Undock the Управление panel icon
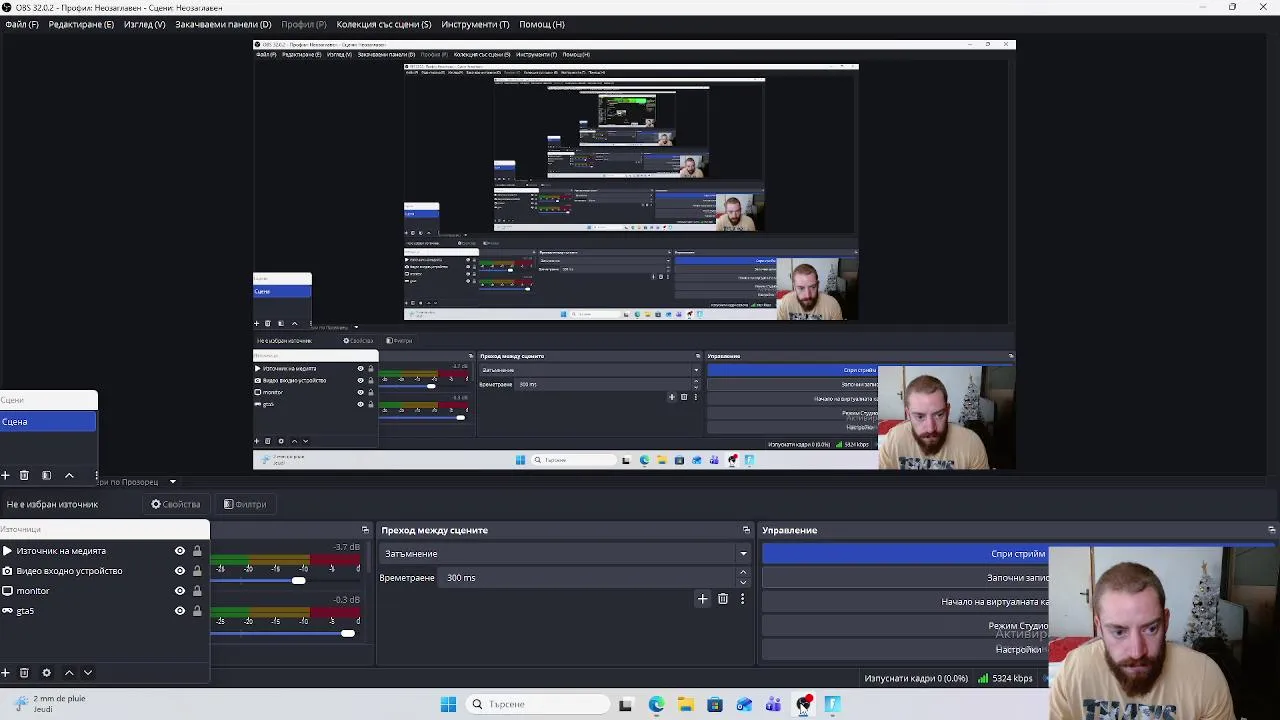 coord(1272,530)
